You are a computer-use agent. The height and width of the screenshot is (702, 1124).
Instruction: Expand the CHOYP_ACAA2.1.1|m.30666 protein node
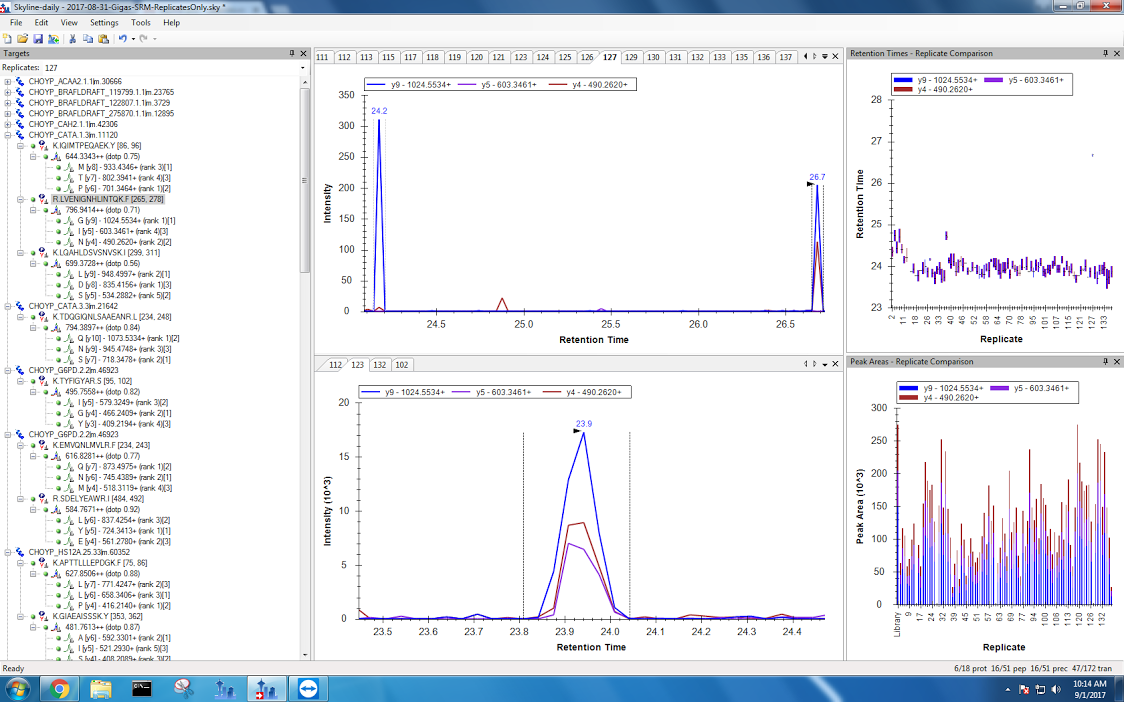pos(8,81)
